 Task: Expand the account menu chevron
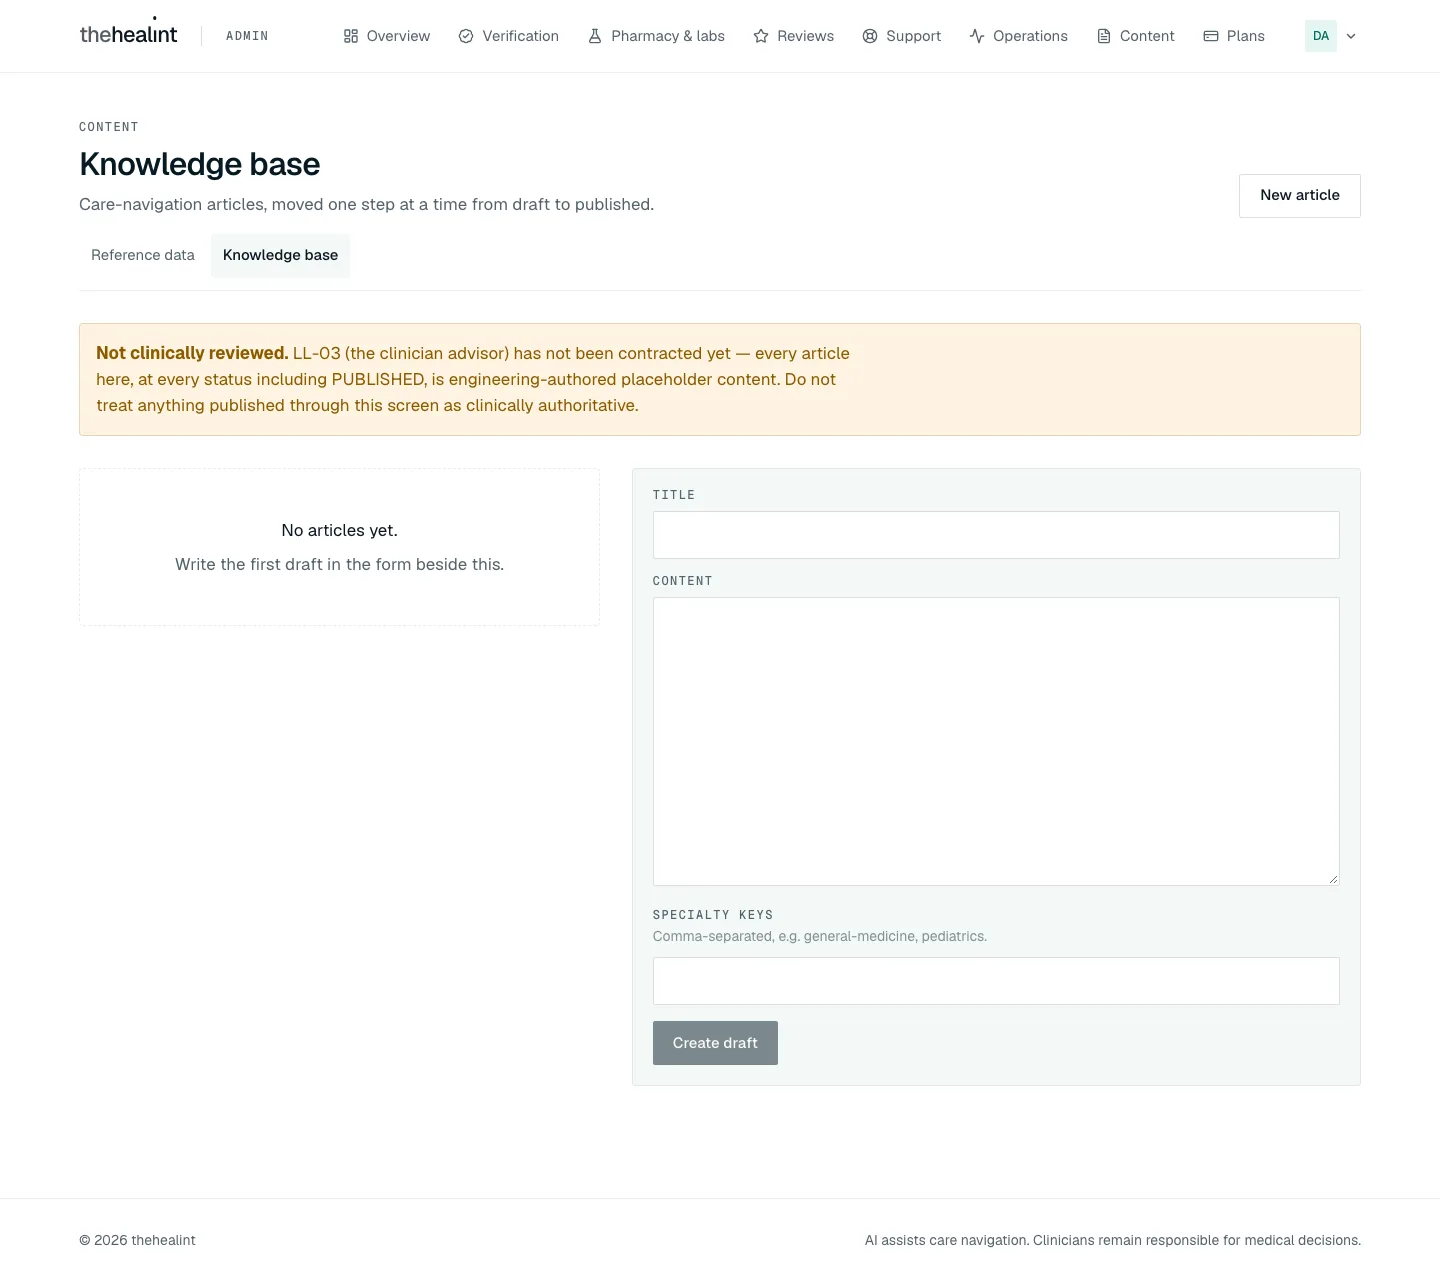click(1351, 36)
